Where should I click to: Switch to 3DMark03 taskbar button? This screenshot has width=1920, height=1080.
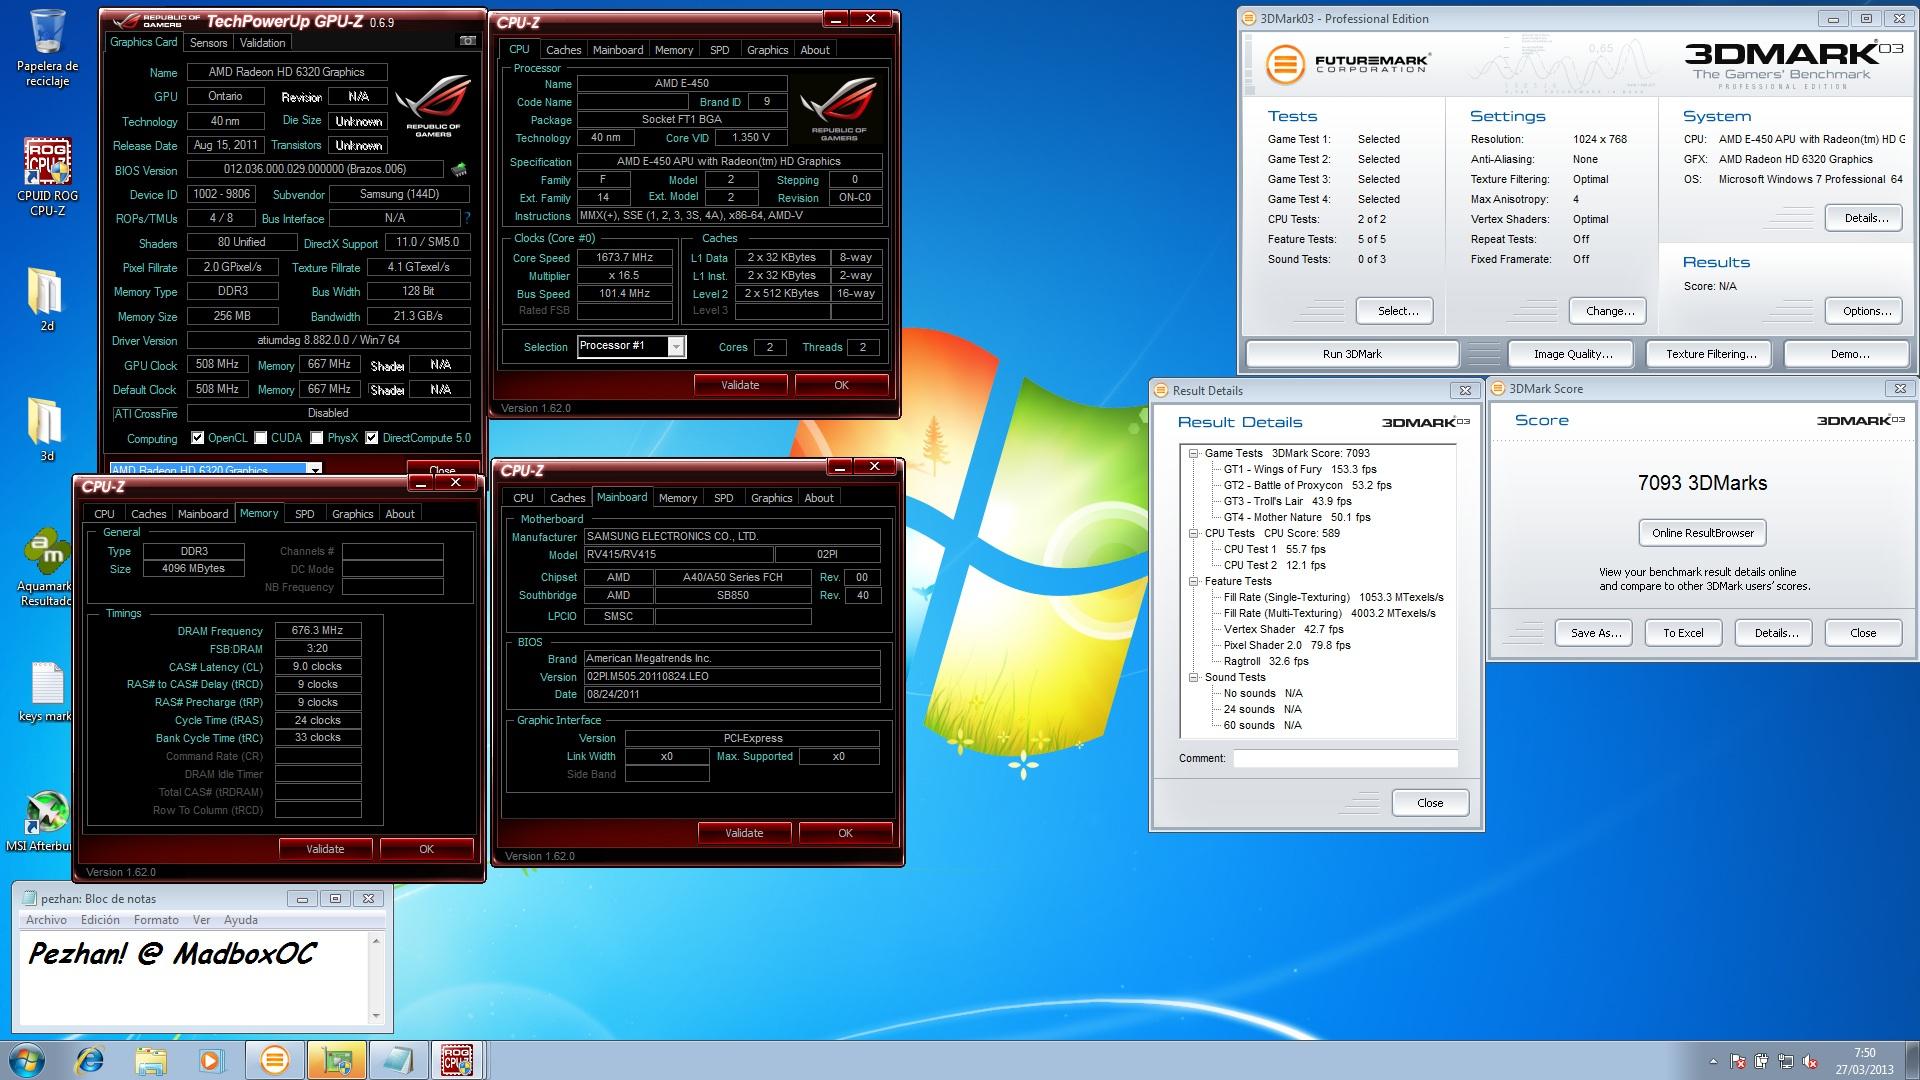(275, 1060)
